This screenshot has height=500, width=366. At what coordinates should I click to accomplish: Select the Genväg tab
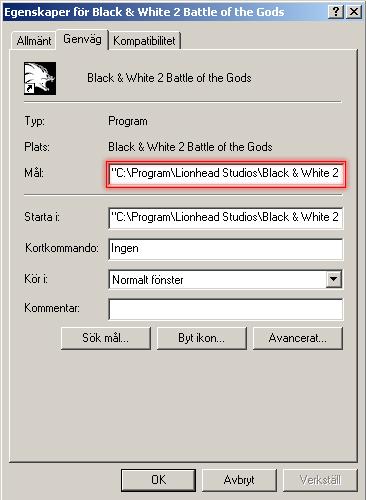82,39
